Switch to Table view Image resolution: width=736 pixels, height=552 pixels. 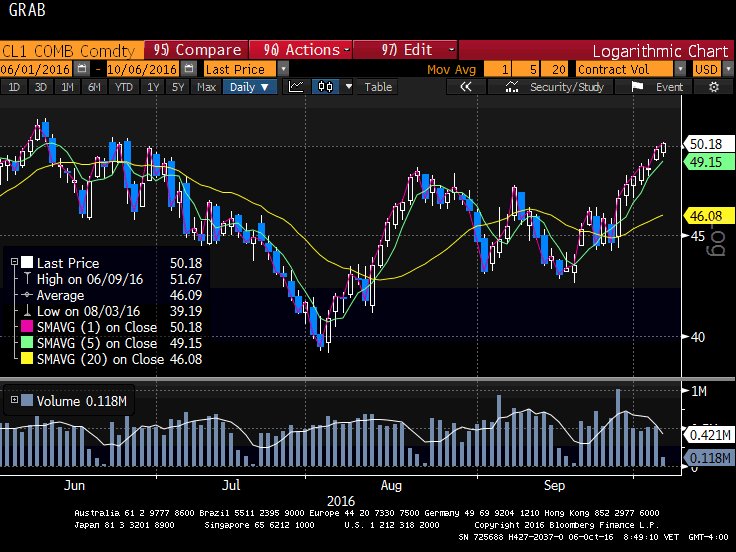pos(378,87)
